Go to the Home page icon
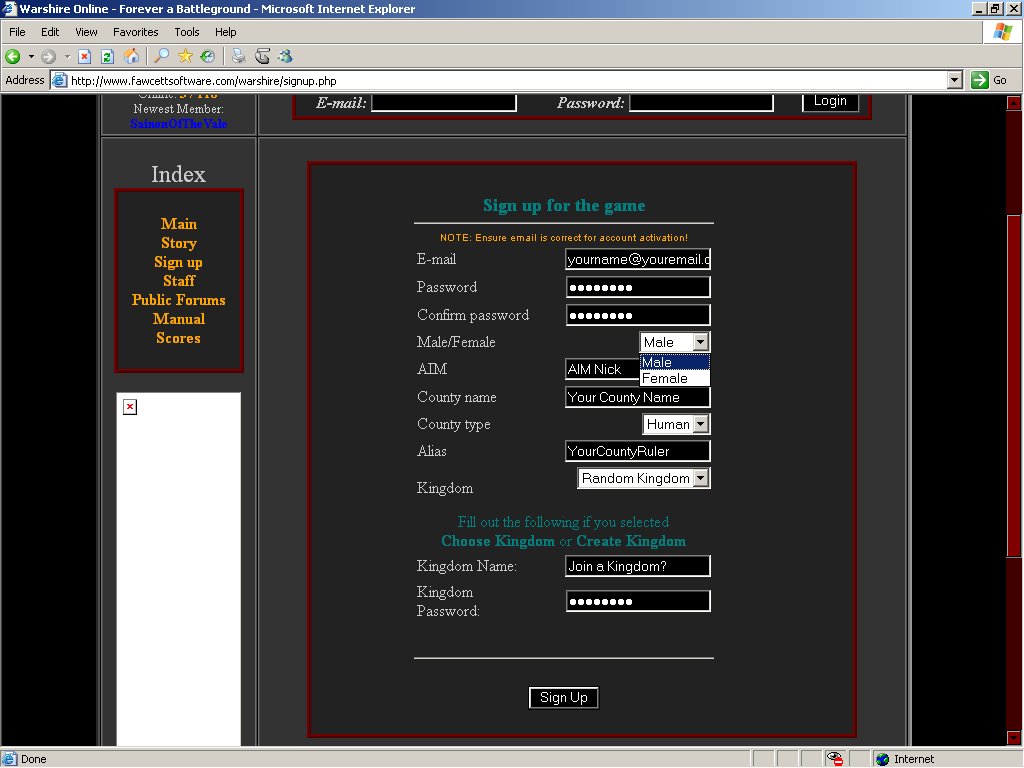1024x768 pixels. (130, 56)
